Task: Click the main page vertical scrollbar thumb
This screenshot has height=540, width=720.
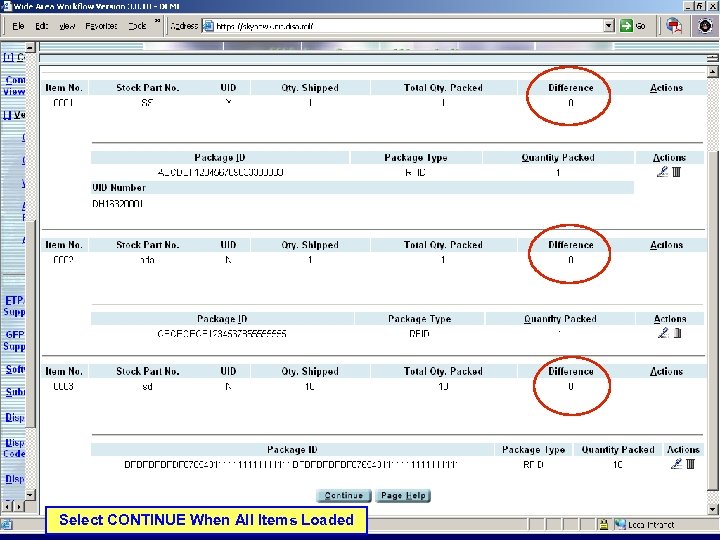Action: click(713, 321)
